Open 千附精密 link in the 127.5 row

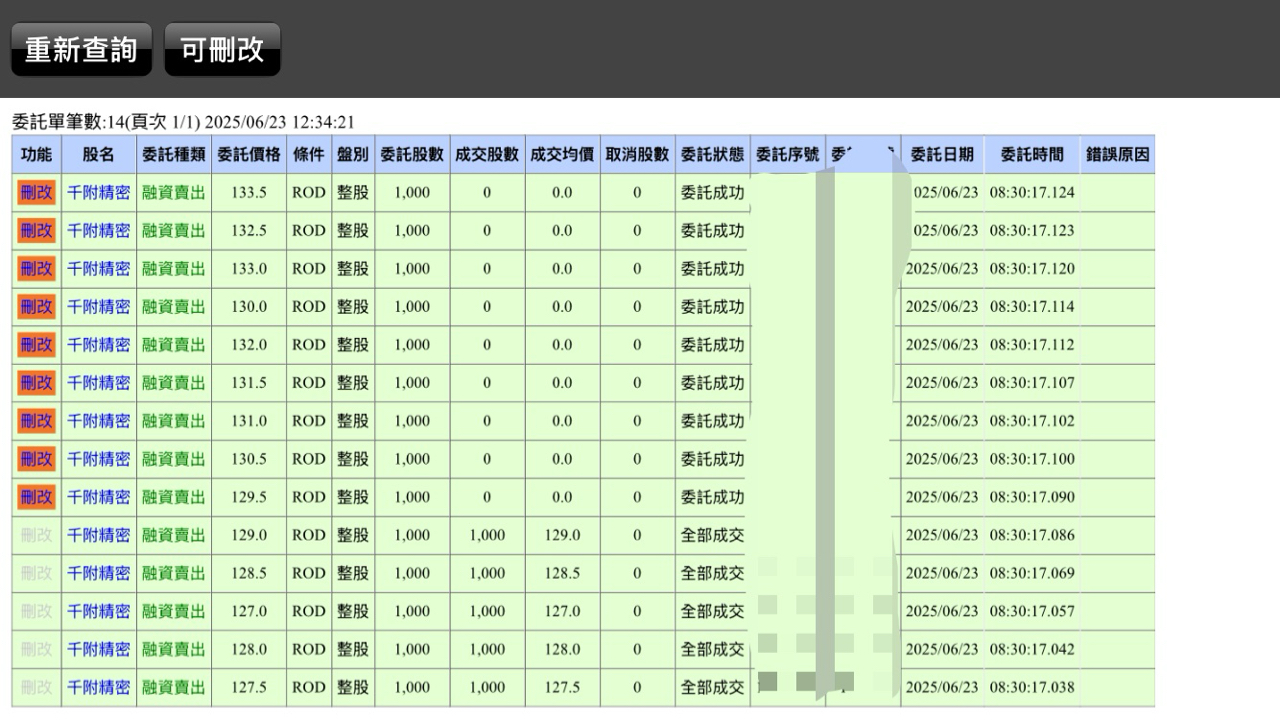98,687
